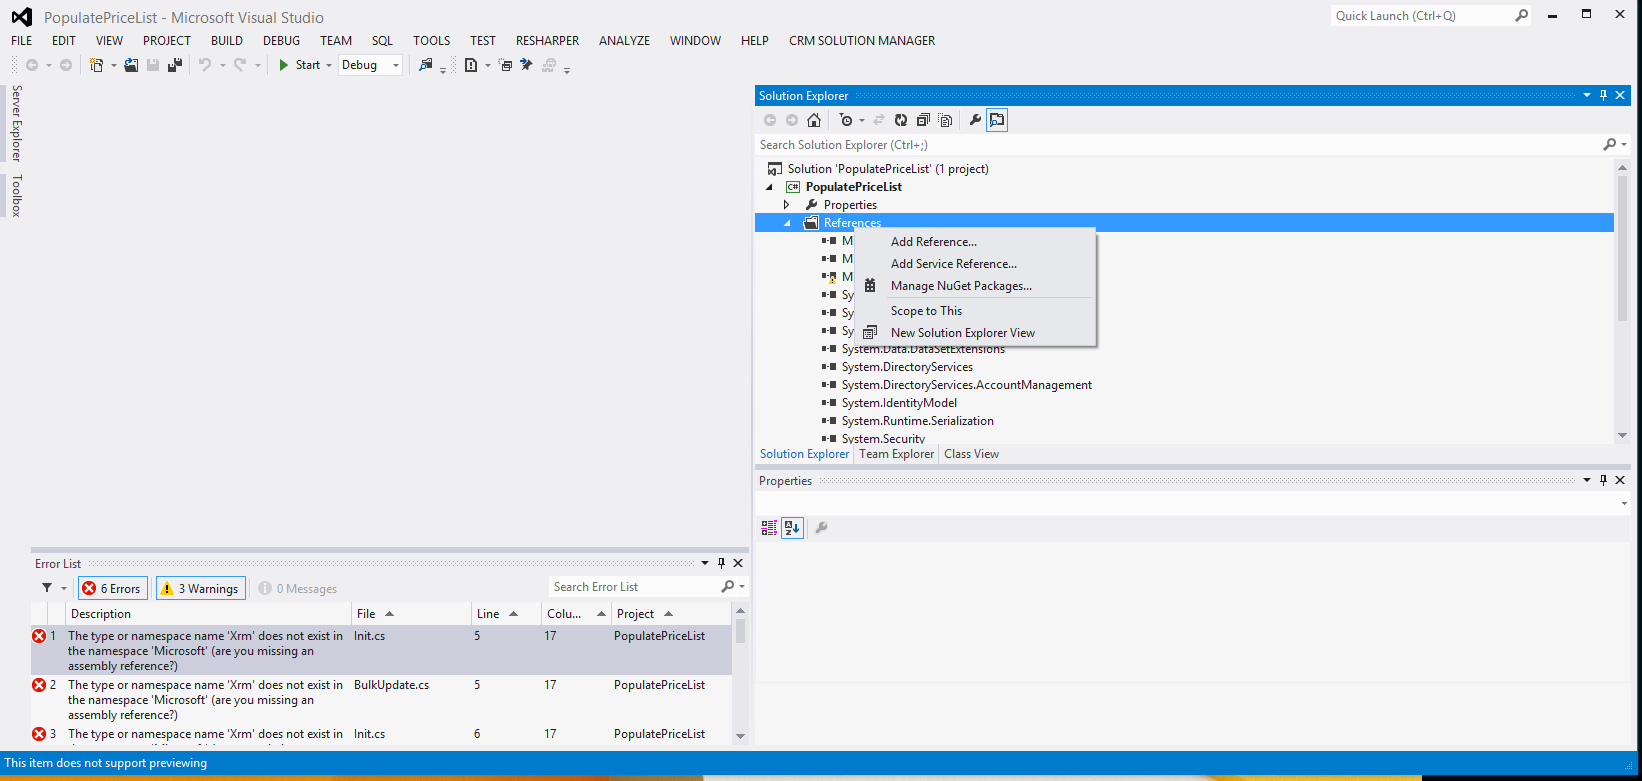The height and width of the screenshot is (781, 1642).
Task: Click the Quick Launch search magnifier icon
Action: point(1521,16)
